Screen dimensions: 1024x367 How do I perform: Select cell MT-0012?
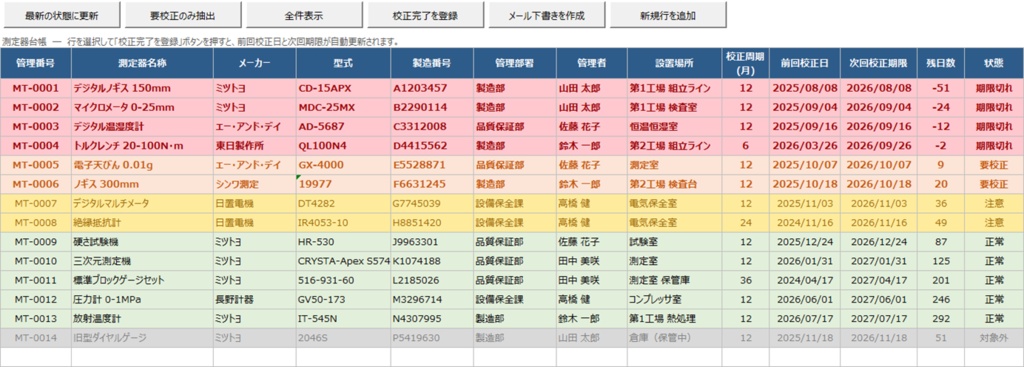click(36, 300)
